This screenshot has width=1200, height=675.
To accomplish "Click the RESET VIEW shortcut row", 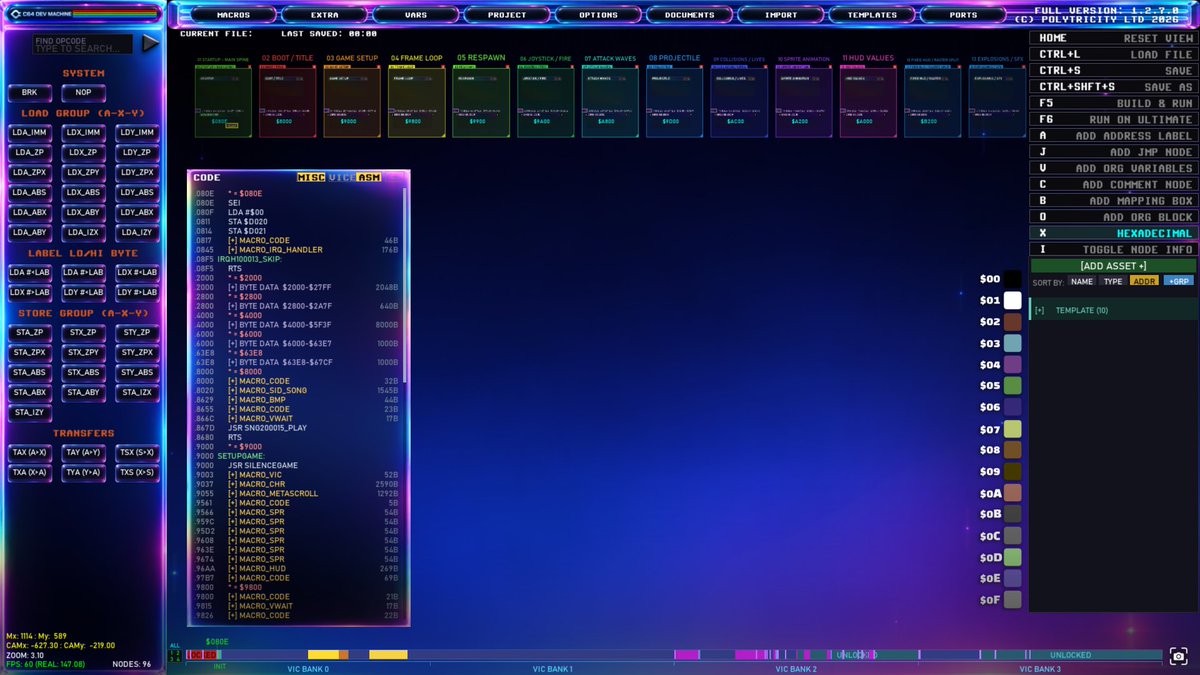I will click(1113, 38).
